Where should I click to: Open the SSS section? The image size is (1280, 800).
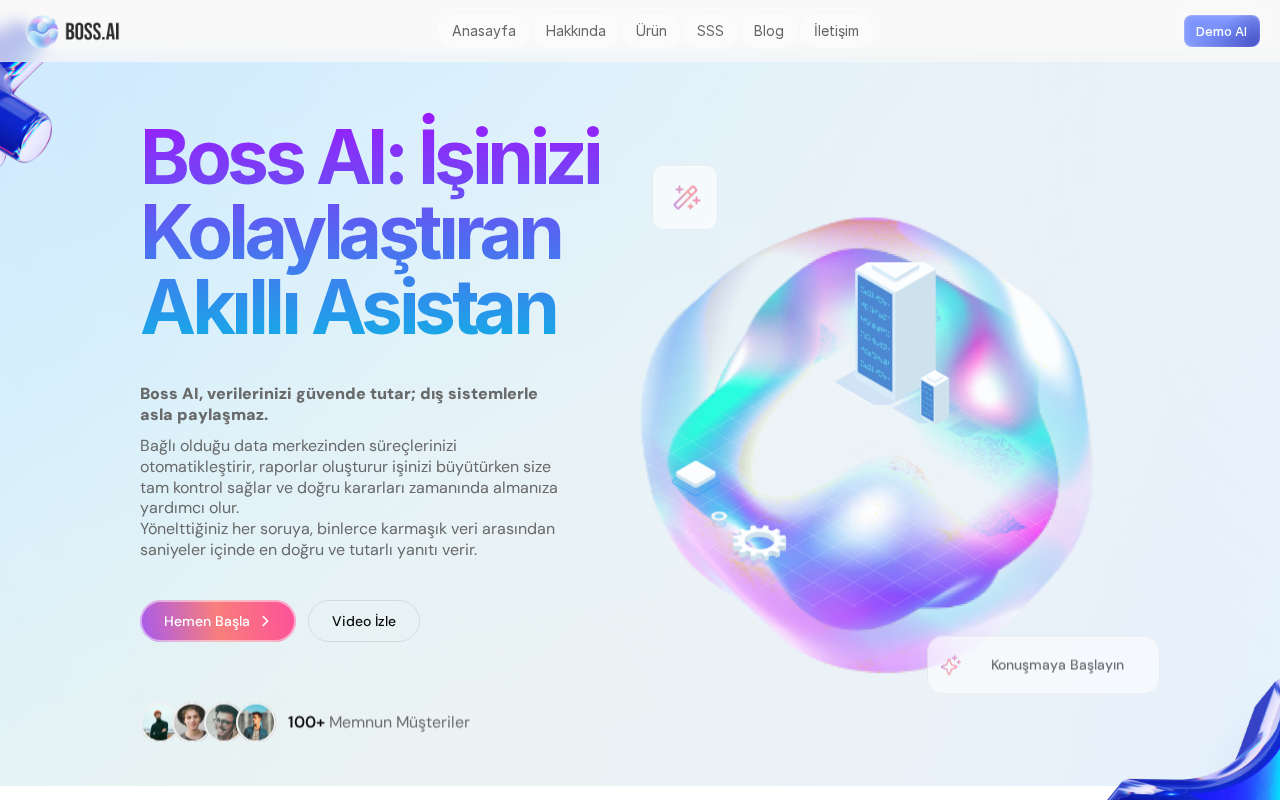710,31
